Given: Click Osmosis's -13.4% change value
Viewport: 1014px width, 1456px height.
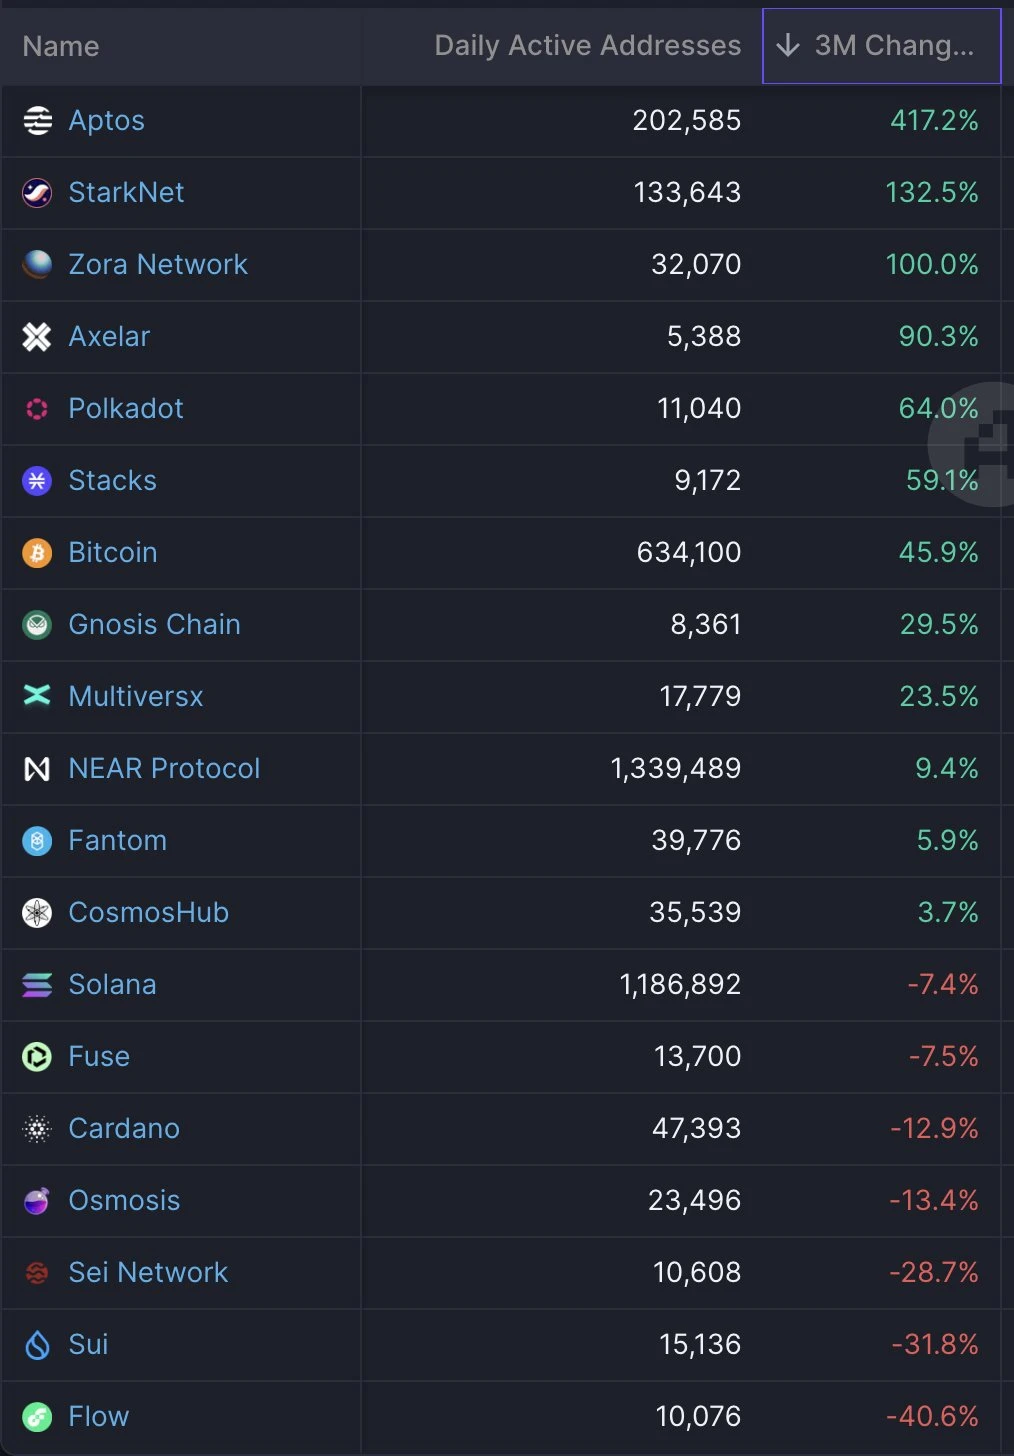Looking at the screenshot, I should coord(933,1201).
